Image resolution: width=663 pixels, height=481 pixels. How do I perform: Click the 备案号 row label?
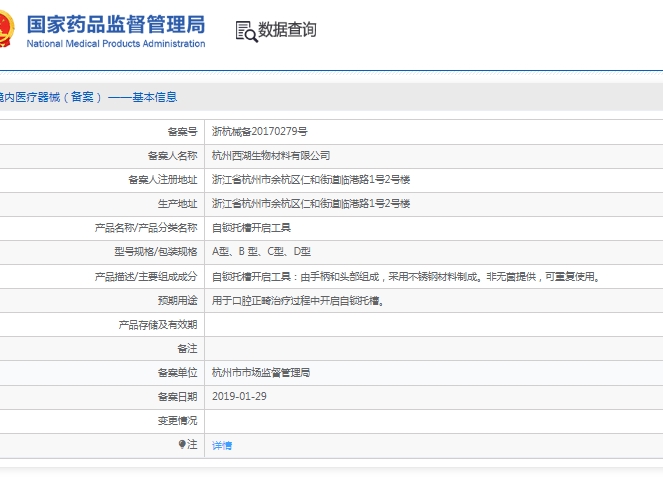click(182, 131)
